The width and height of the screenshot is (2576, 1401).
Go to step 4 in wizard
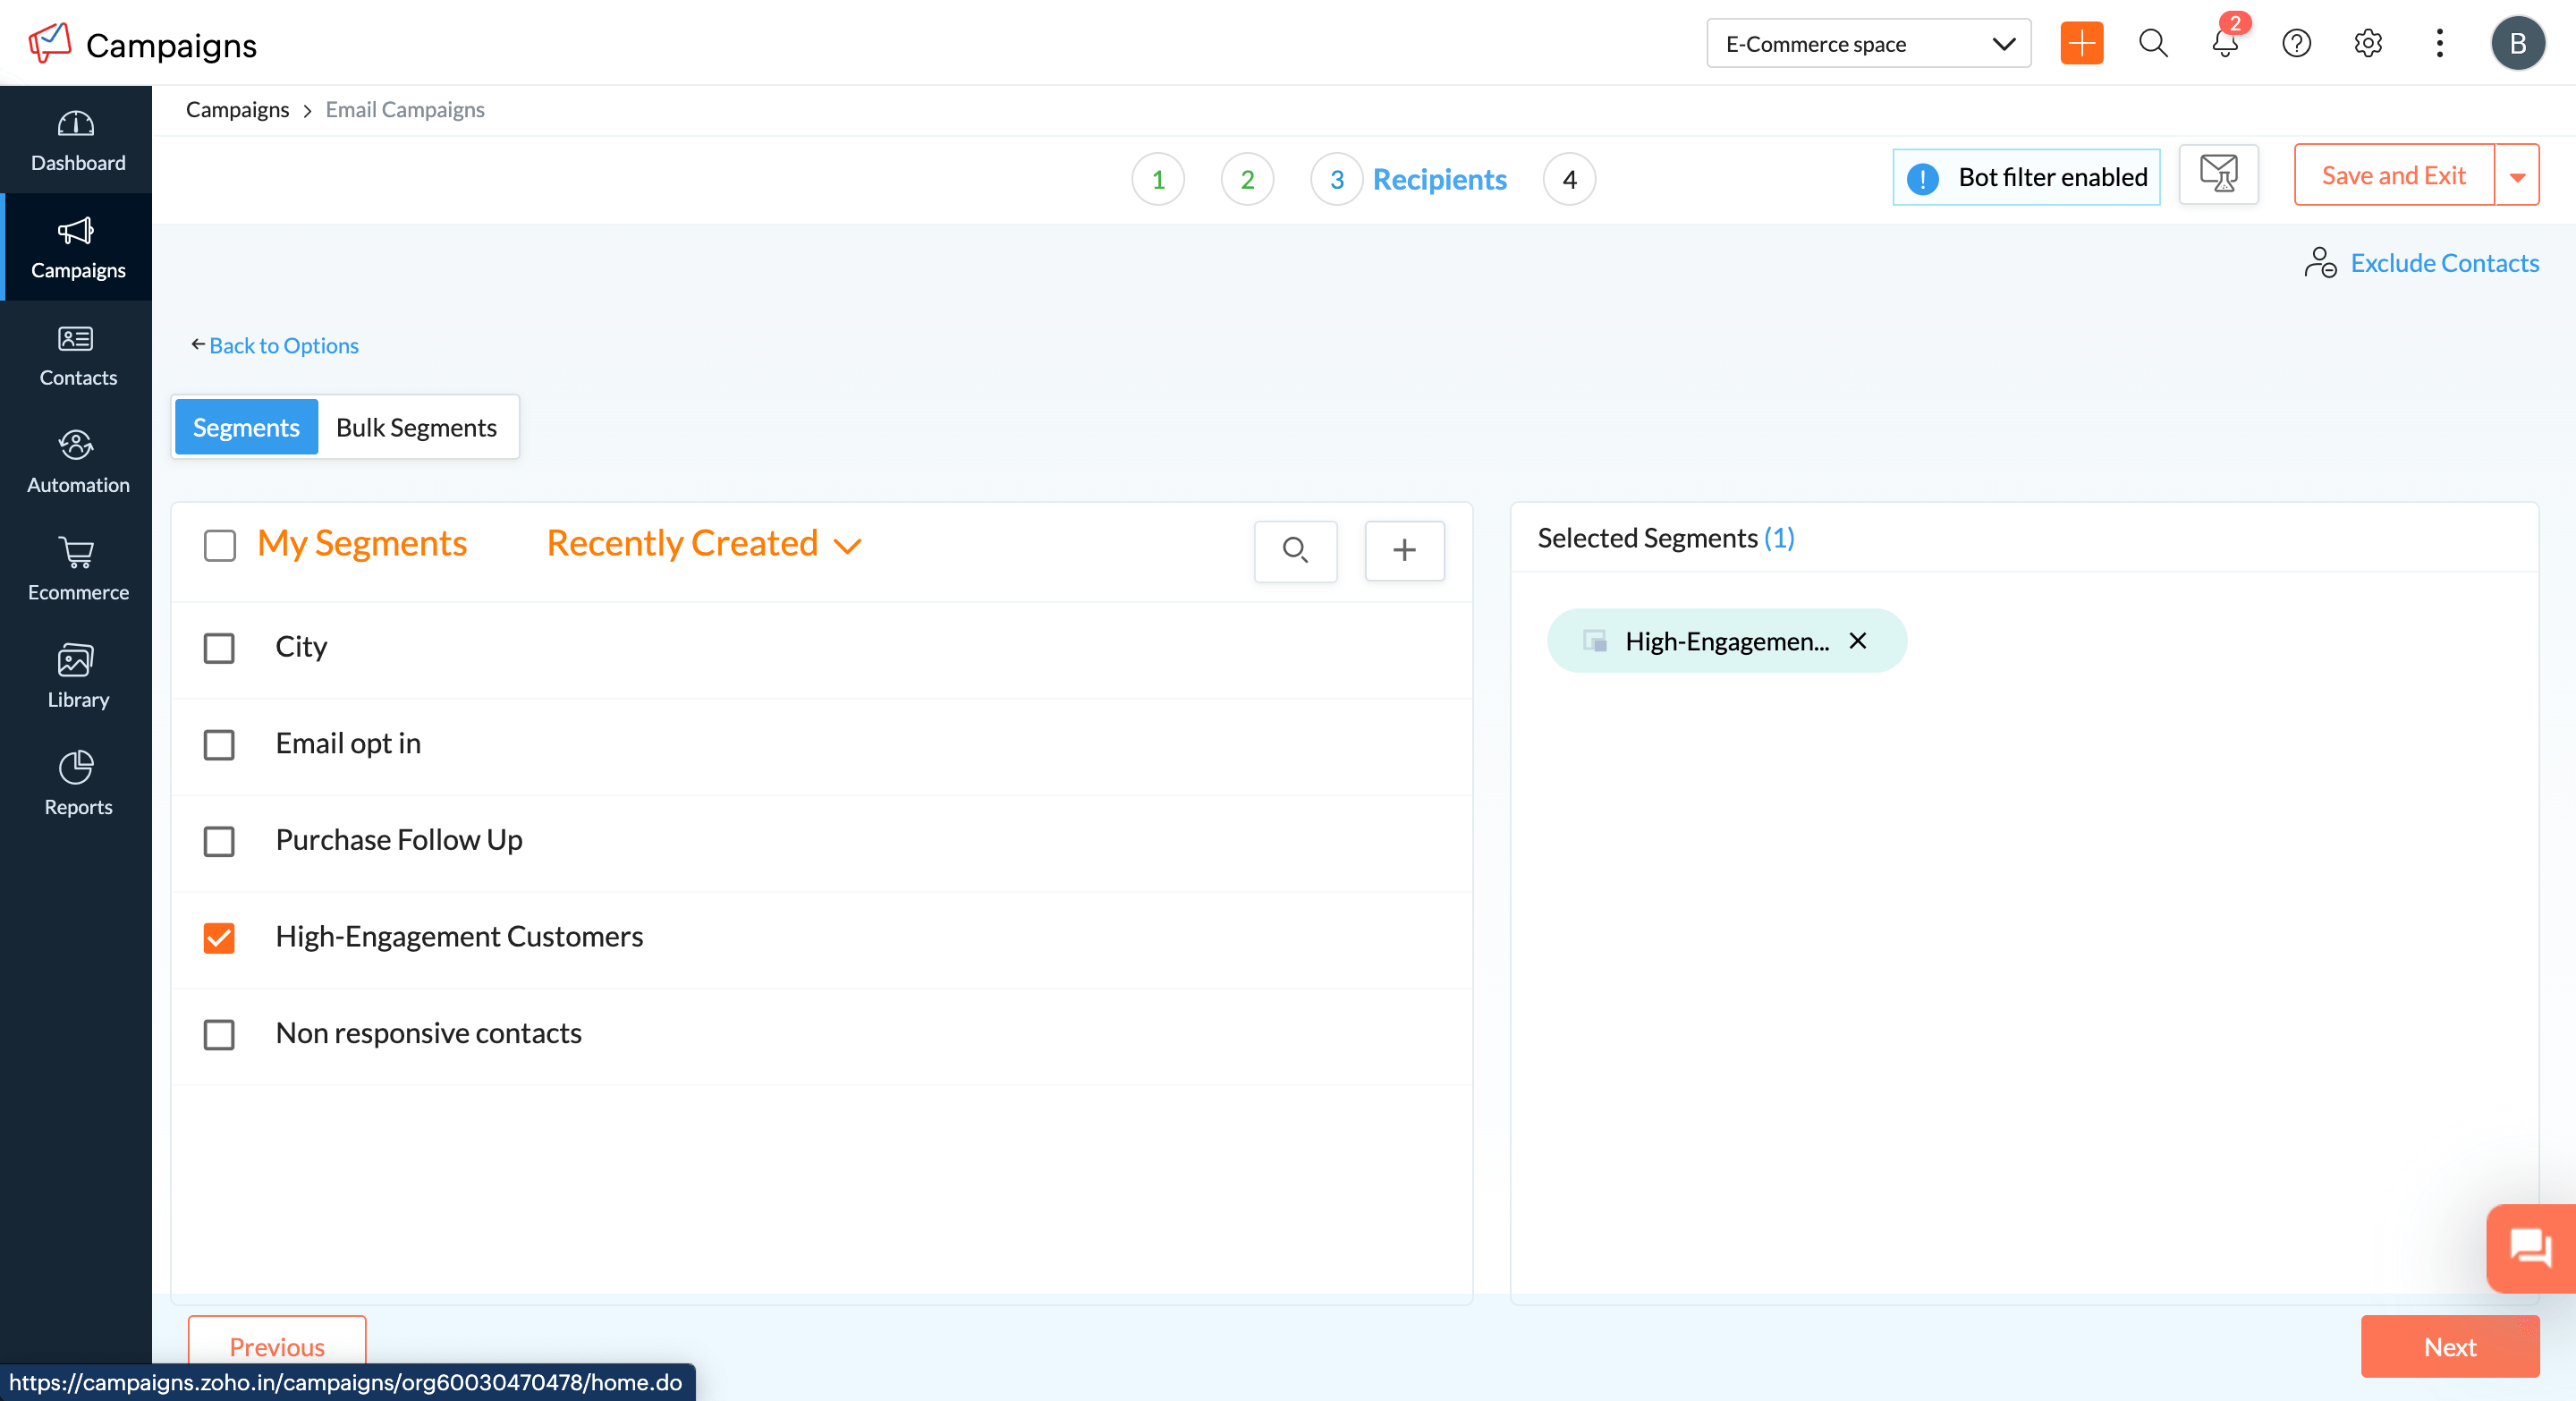tap(1568, 180)
